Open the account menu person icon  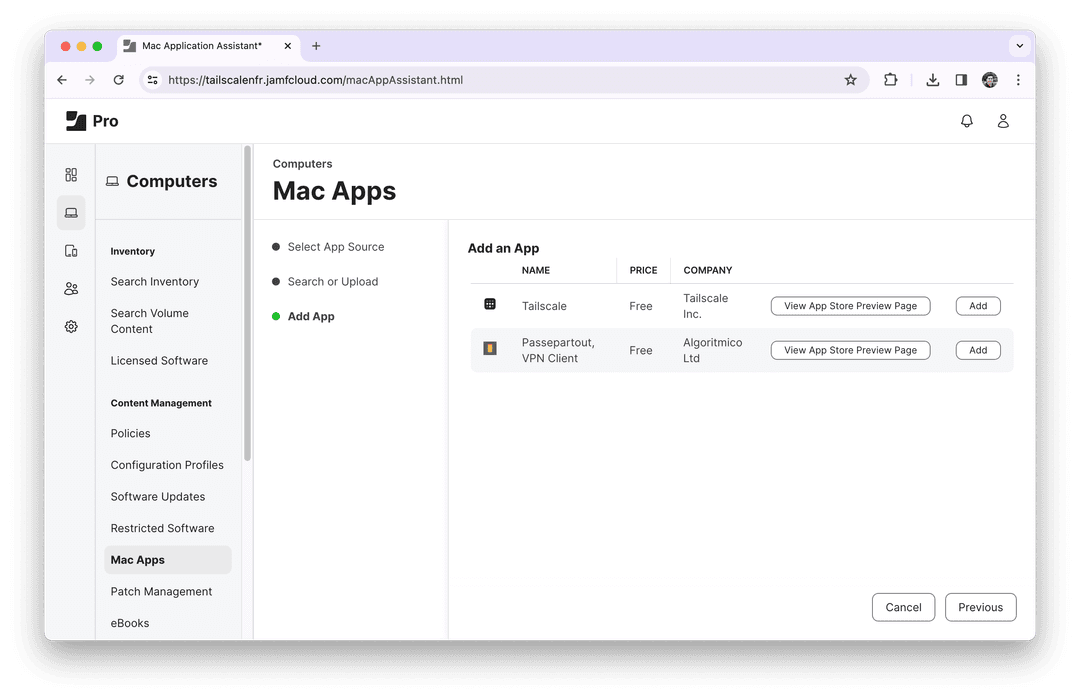pos(1004,120)
